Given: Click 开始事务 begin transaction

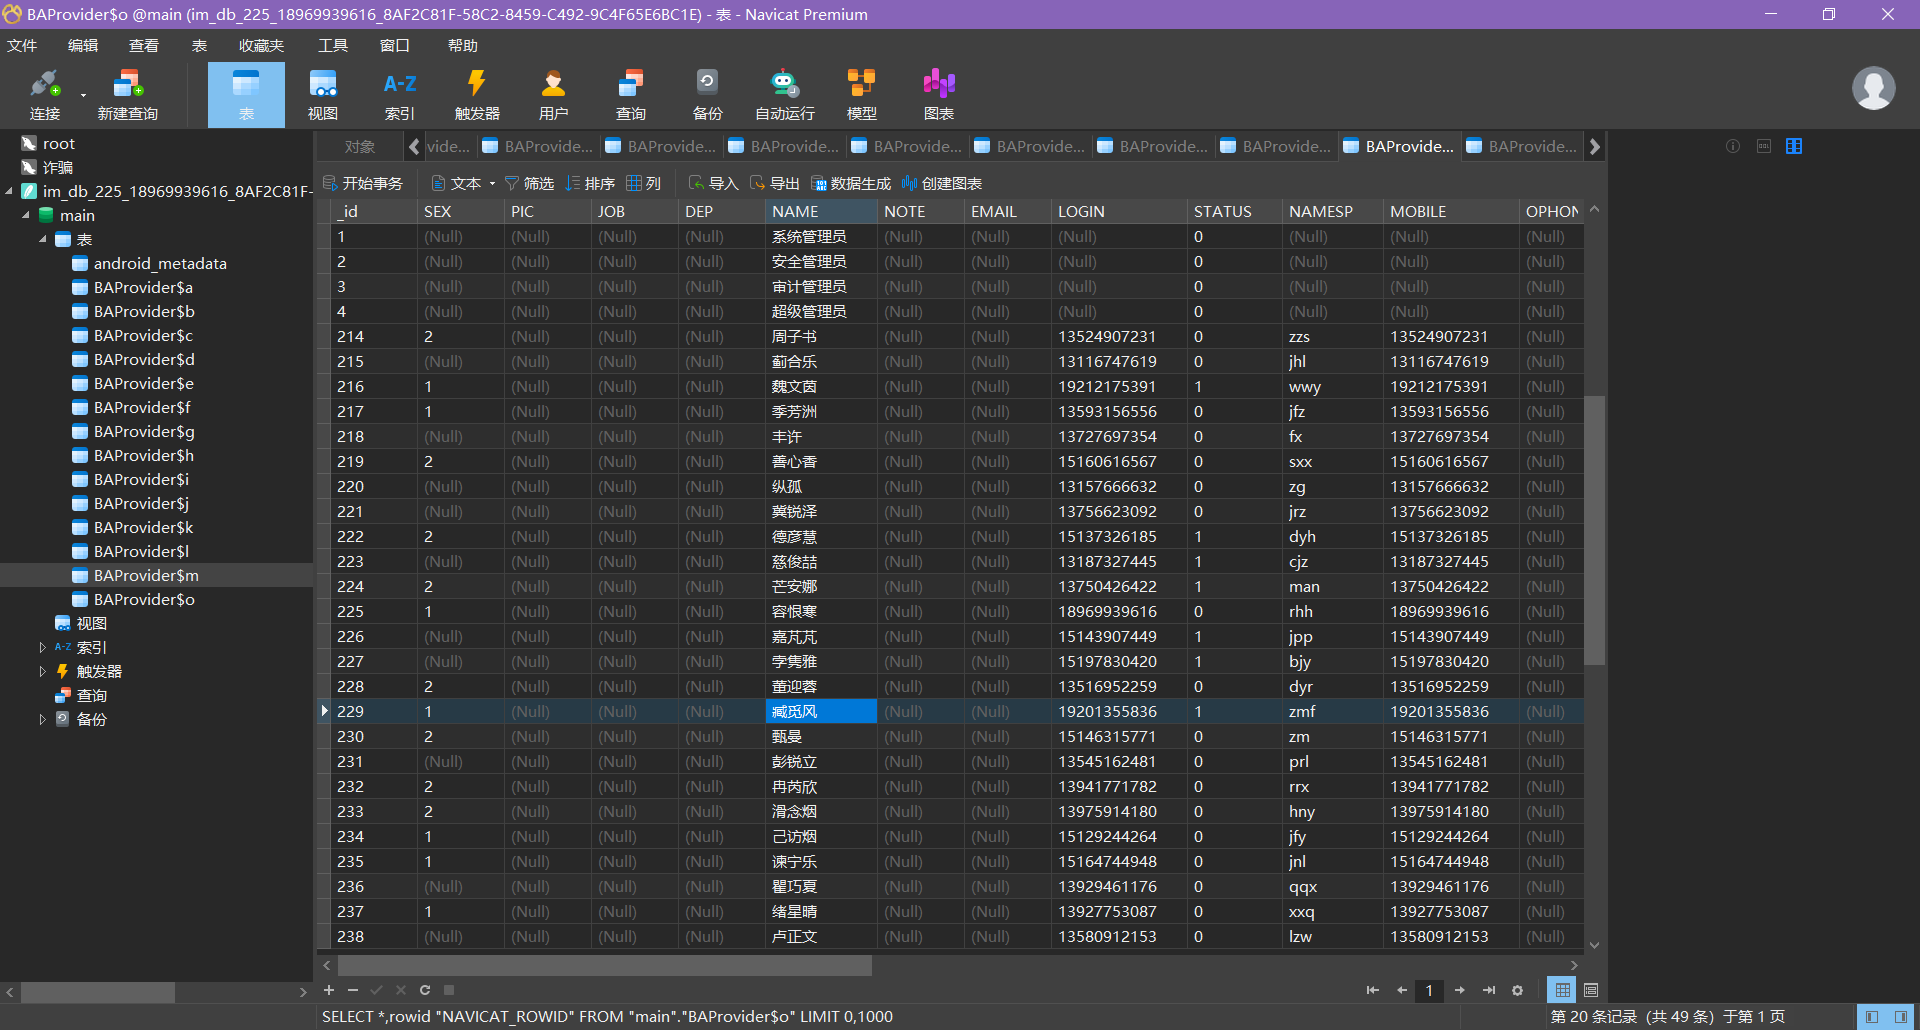Looking at the screenshot, I should (x=363, y=183).
